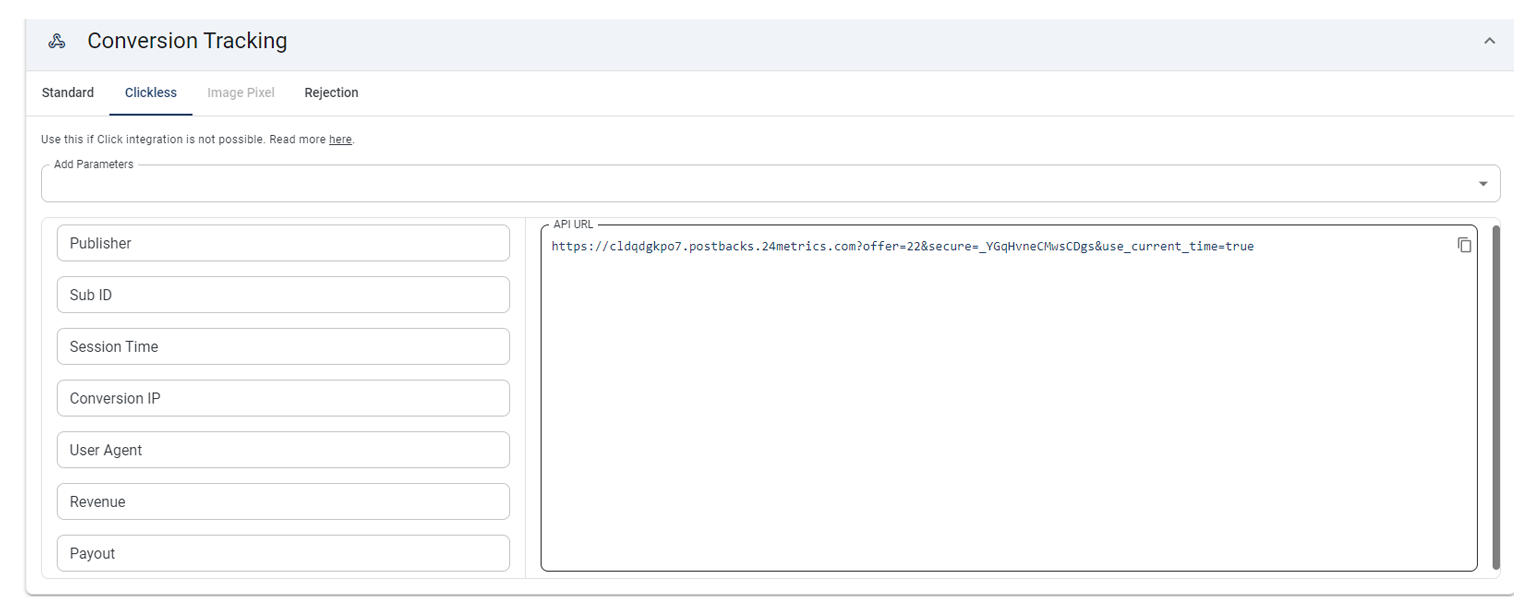
Task: Select the Image Pixel tab
Action: (241, 93)
